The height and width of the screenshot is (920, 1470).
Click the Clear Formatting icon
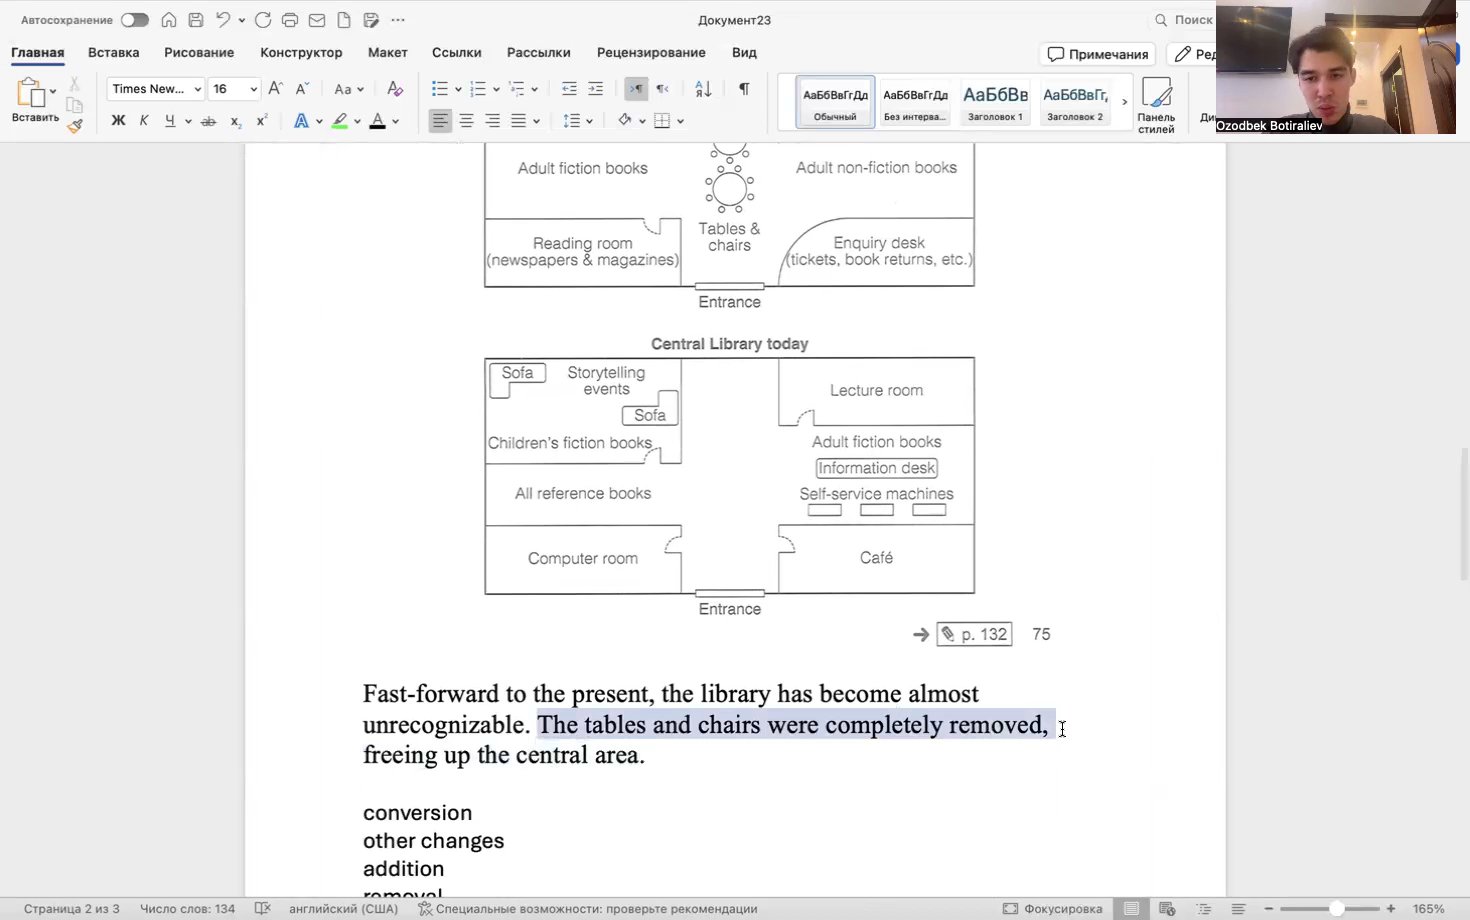point(395,89)
